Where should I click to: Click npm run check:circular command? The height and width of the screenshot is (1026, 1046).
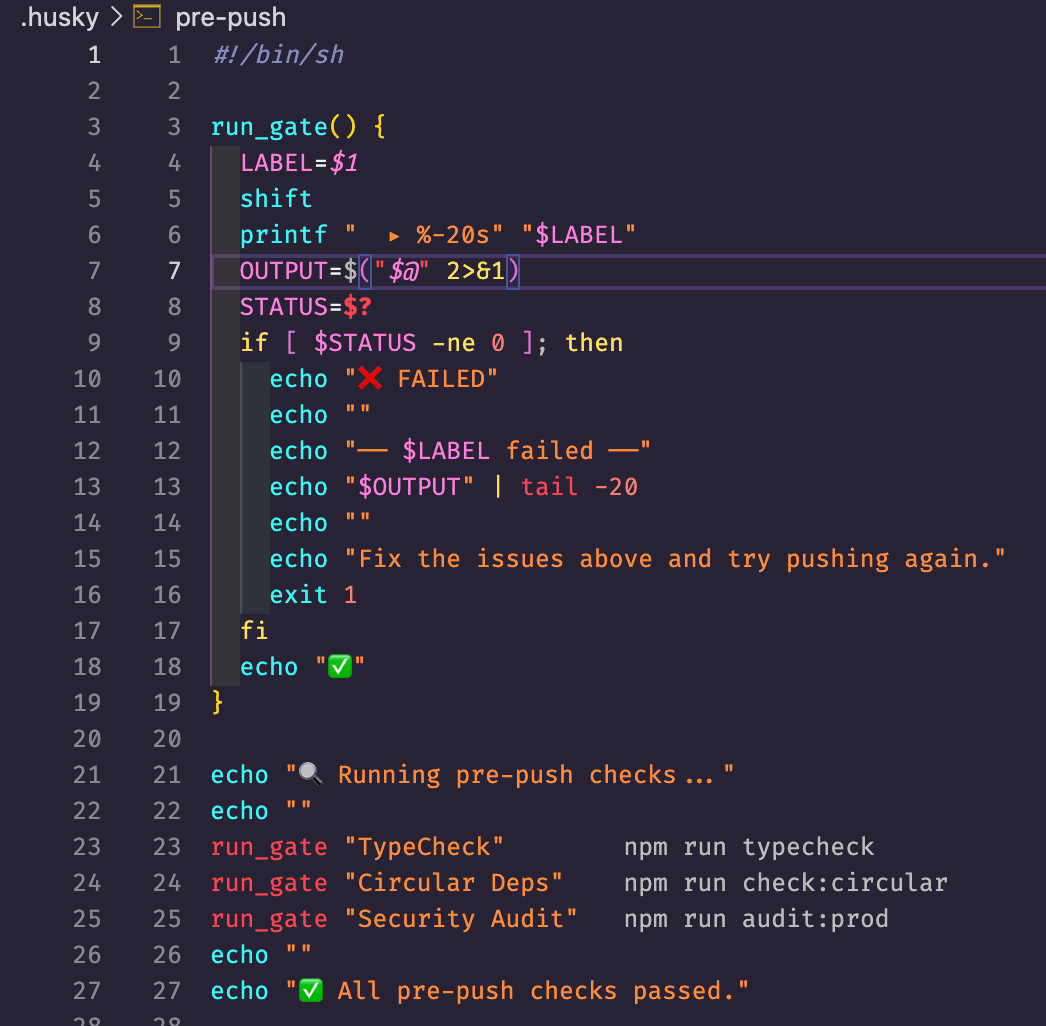point(786,883)
